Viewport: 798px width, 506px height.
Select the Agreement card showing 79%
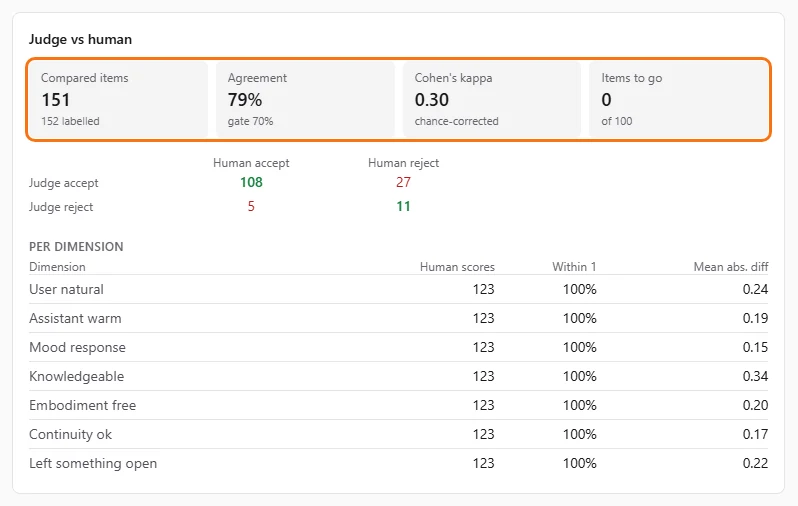coord(305,99)
